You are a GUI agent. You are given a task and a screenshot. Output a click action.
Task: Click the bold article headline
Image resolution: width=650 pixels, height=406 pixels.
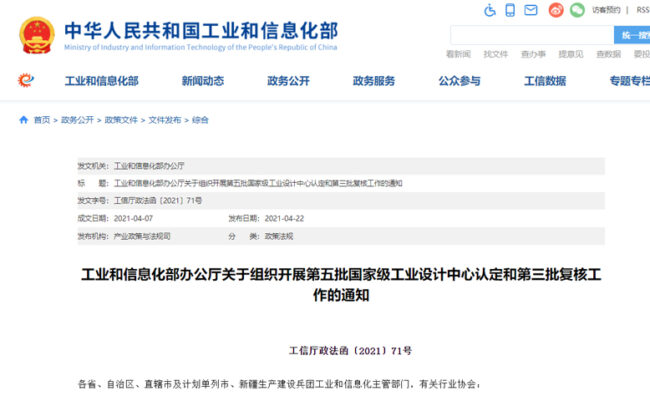tap(341, 284)
